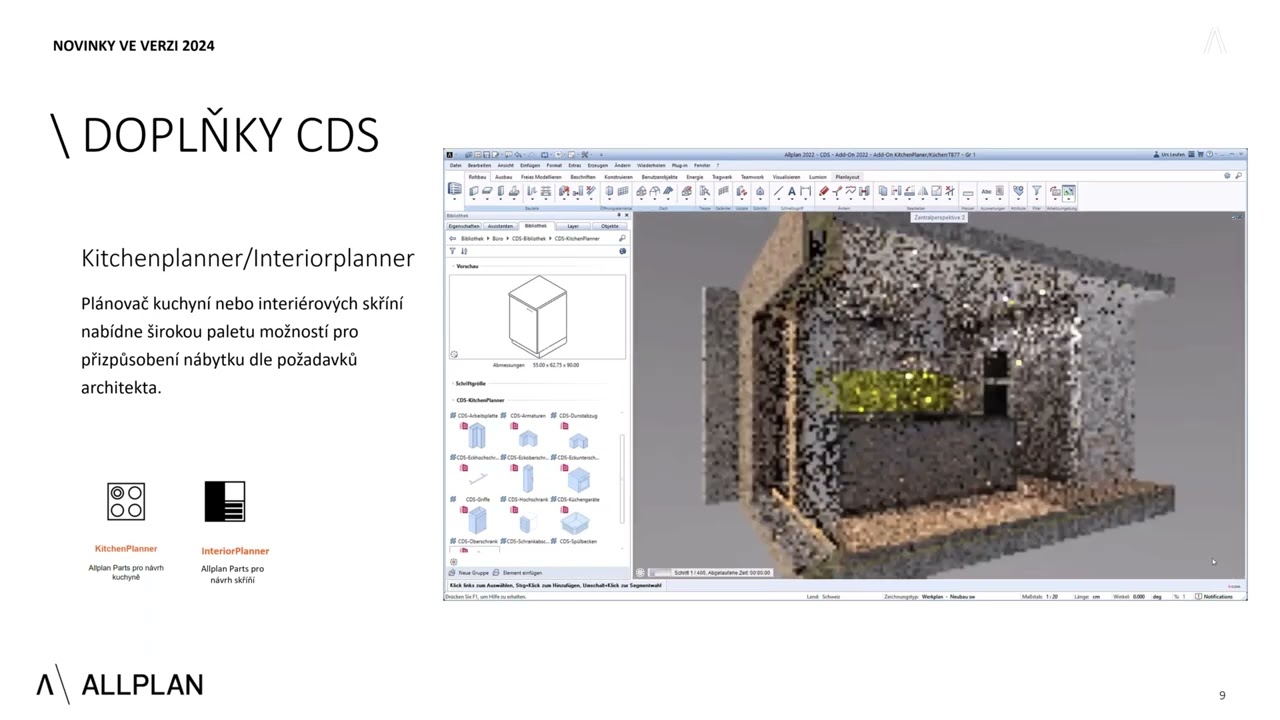Open the dropdown under the Text tool
1280x720 pixels.
tap(791, 200)
